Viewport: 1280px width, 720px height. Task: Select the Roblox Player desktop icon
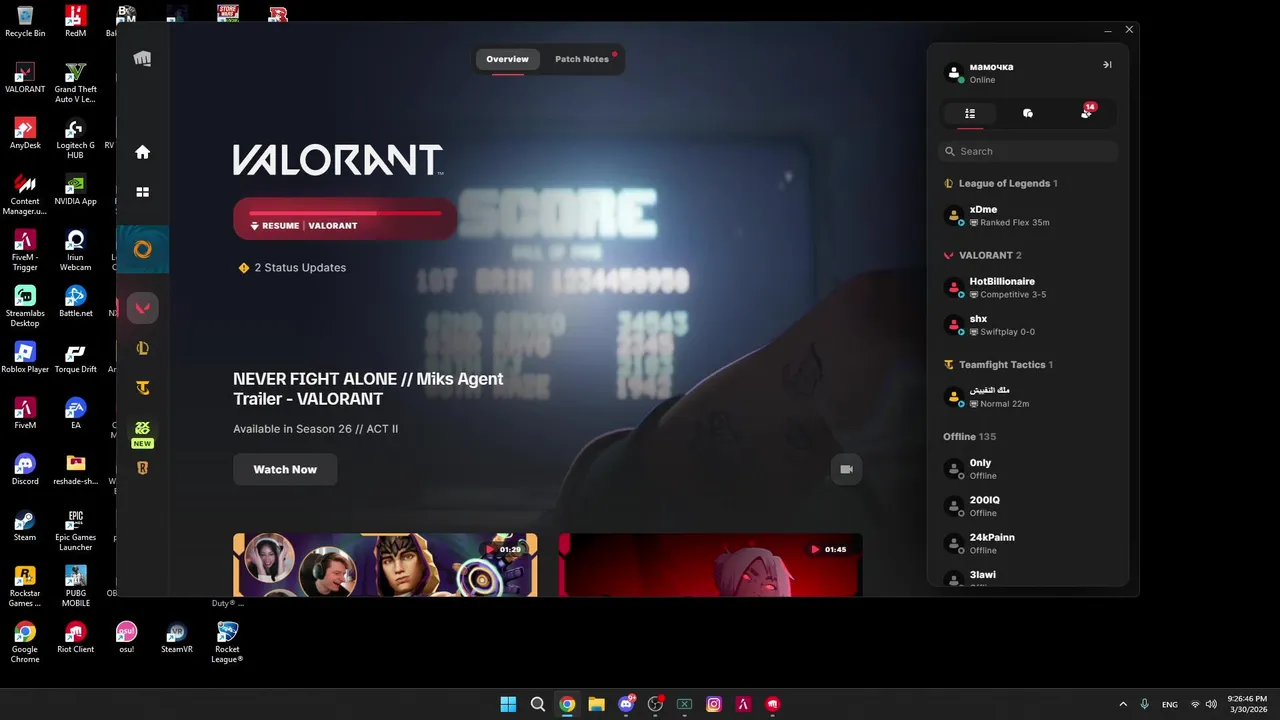pyautogui.click(x=25, y=357)
